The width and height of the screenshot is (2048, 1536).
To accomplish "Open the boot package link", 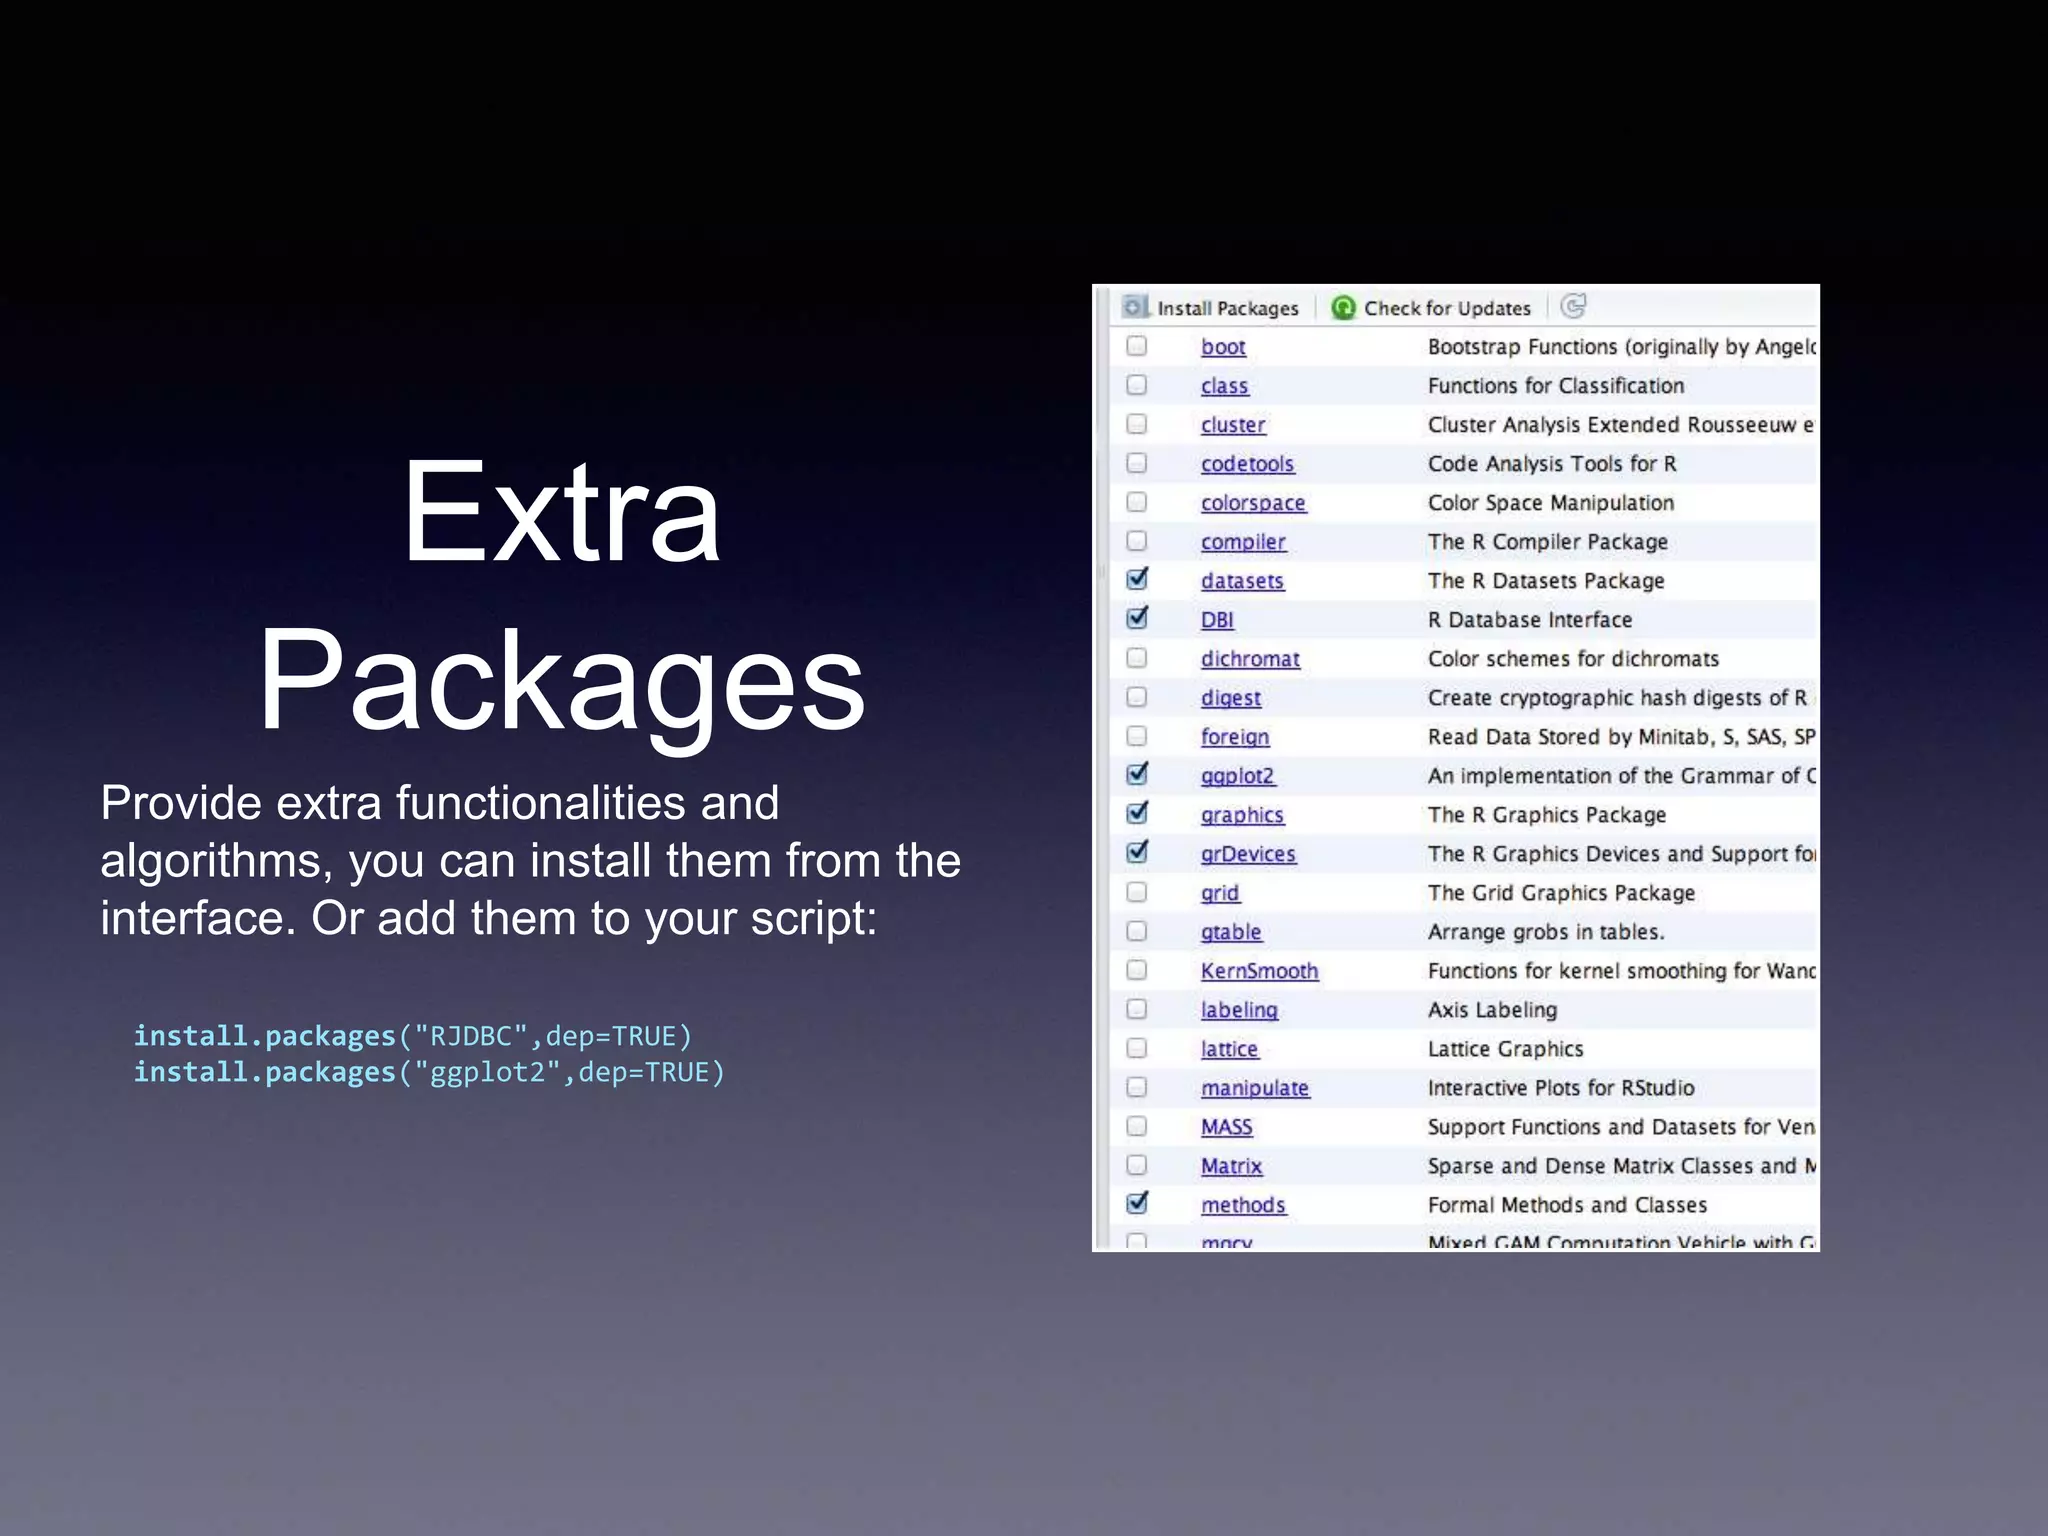I will click(1223, 347).
